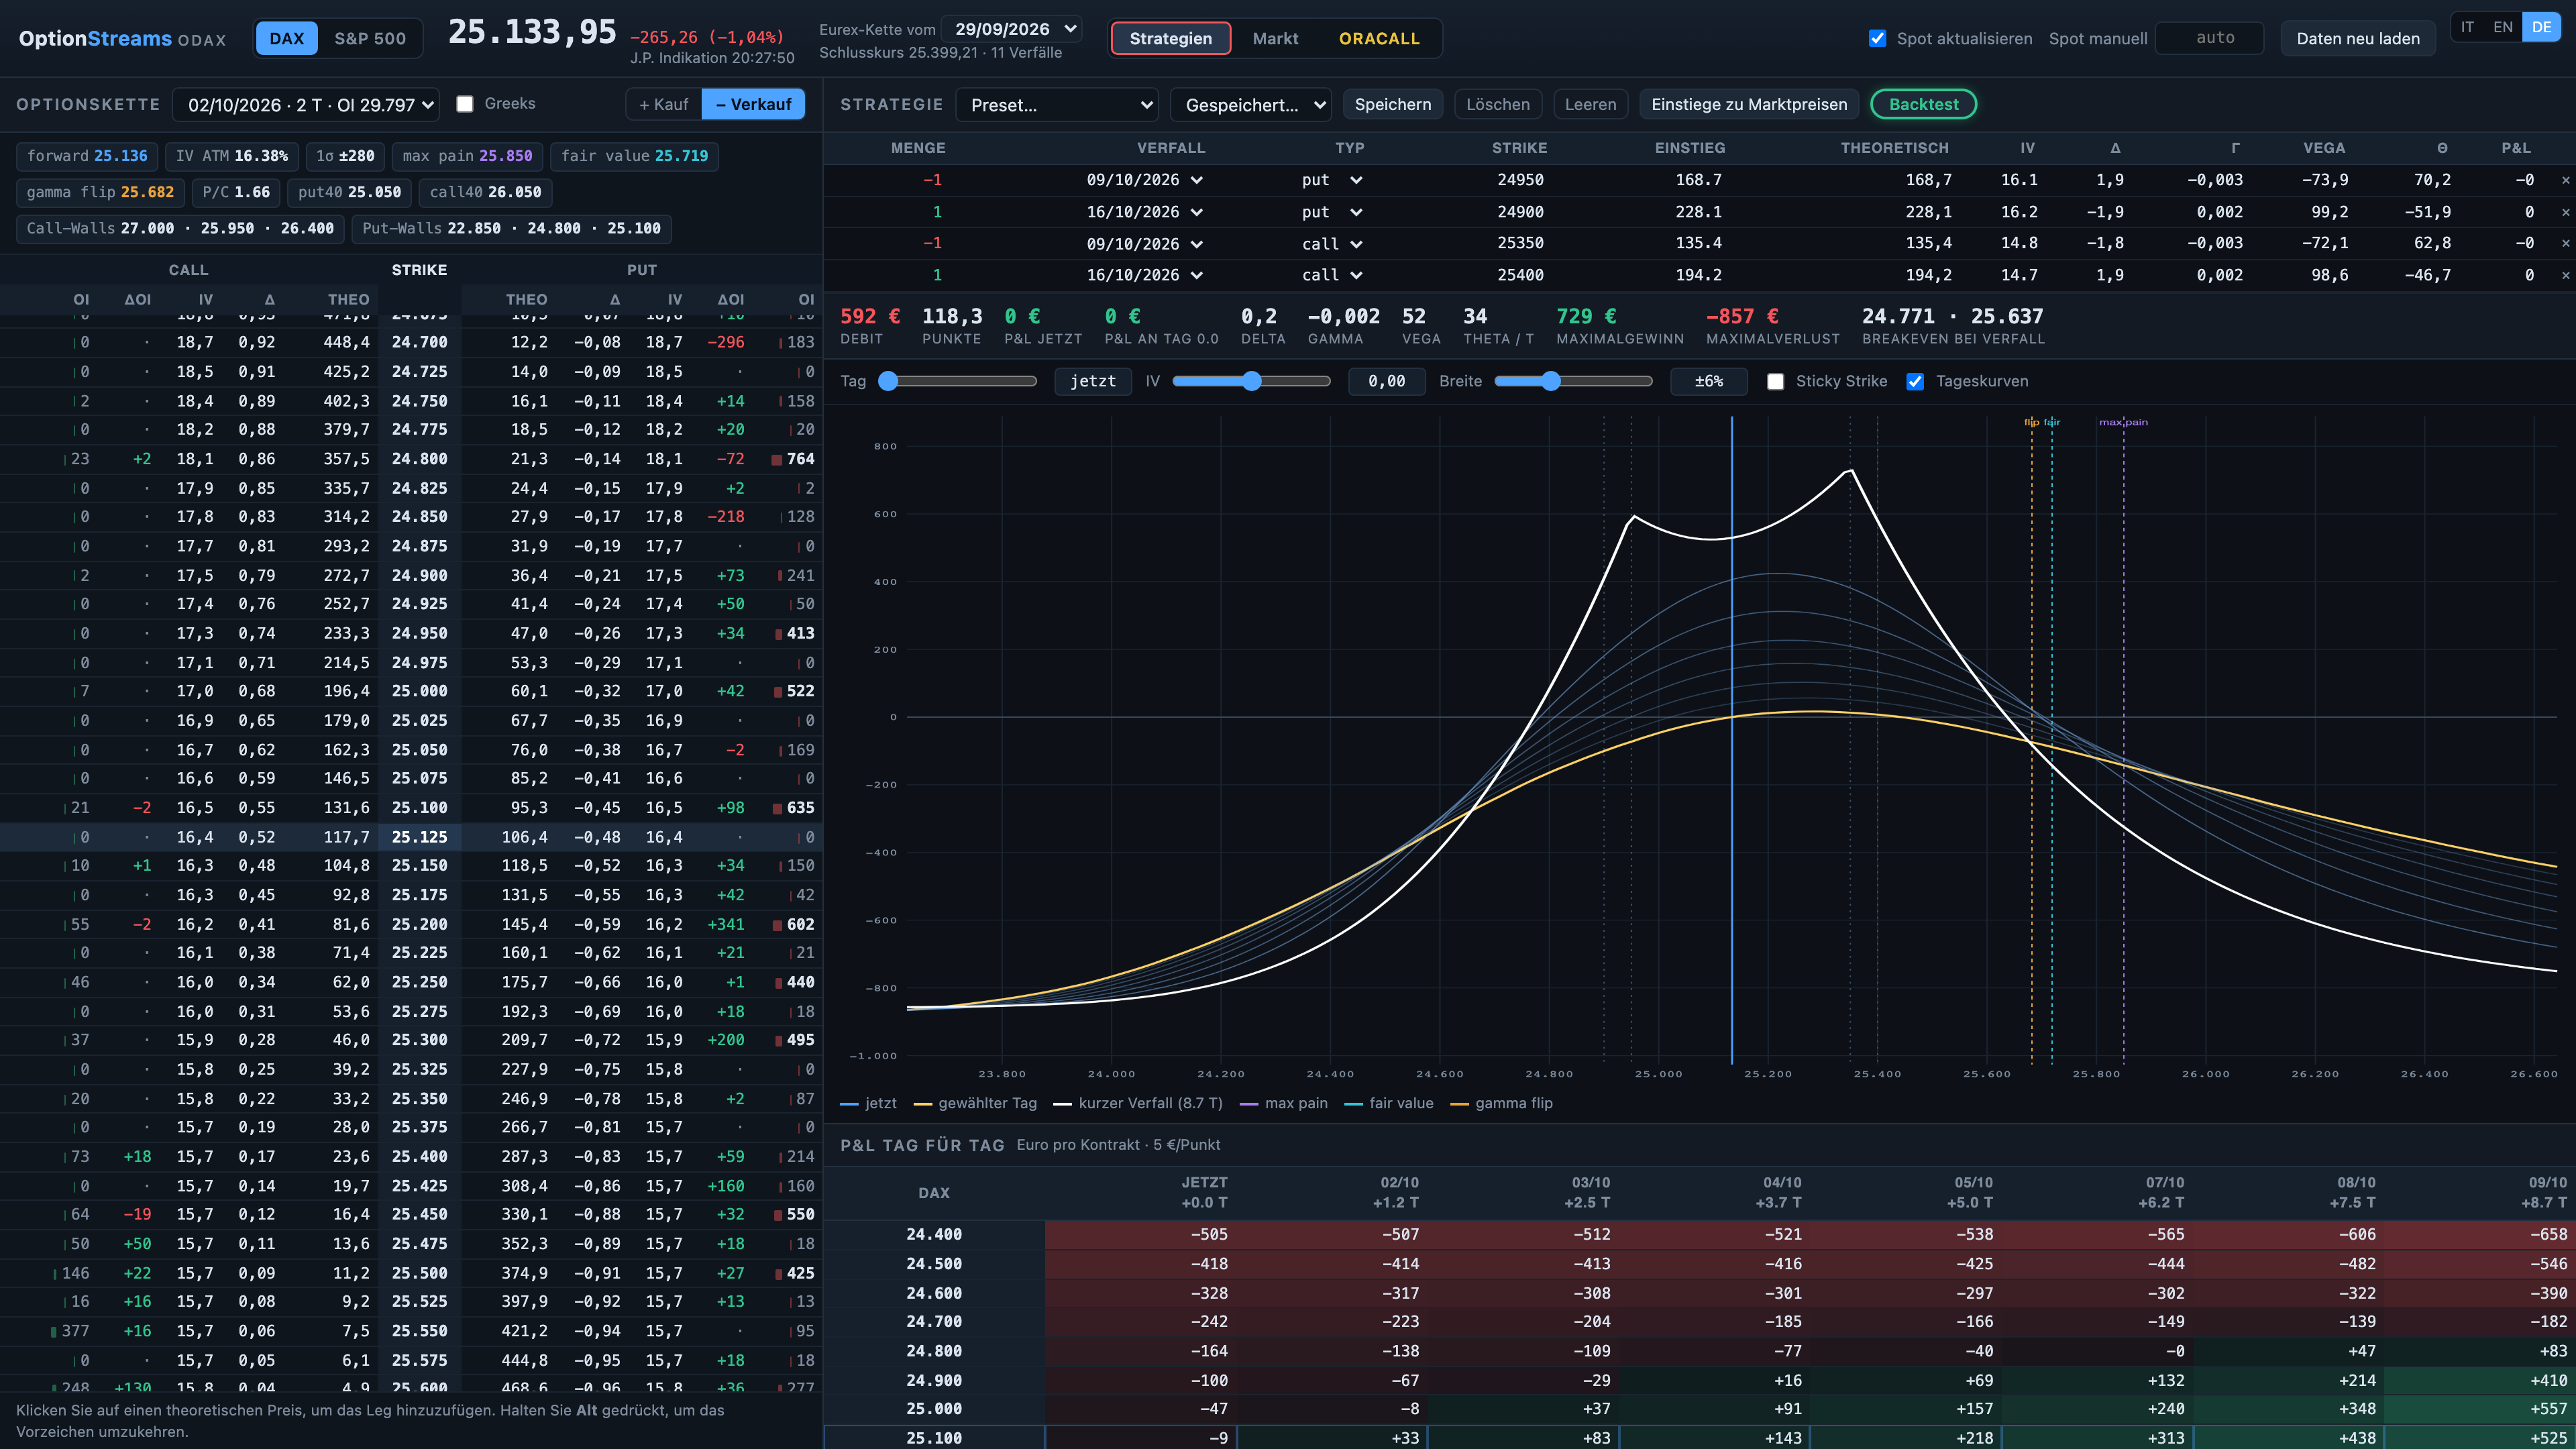Open the Gespeichert dropdown
This screenshot has height=1449, width=2576.
click(1251, 104)
